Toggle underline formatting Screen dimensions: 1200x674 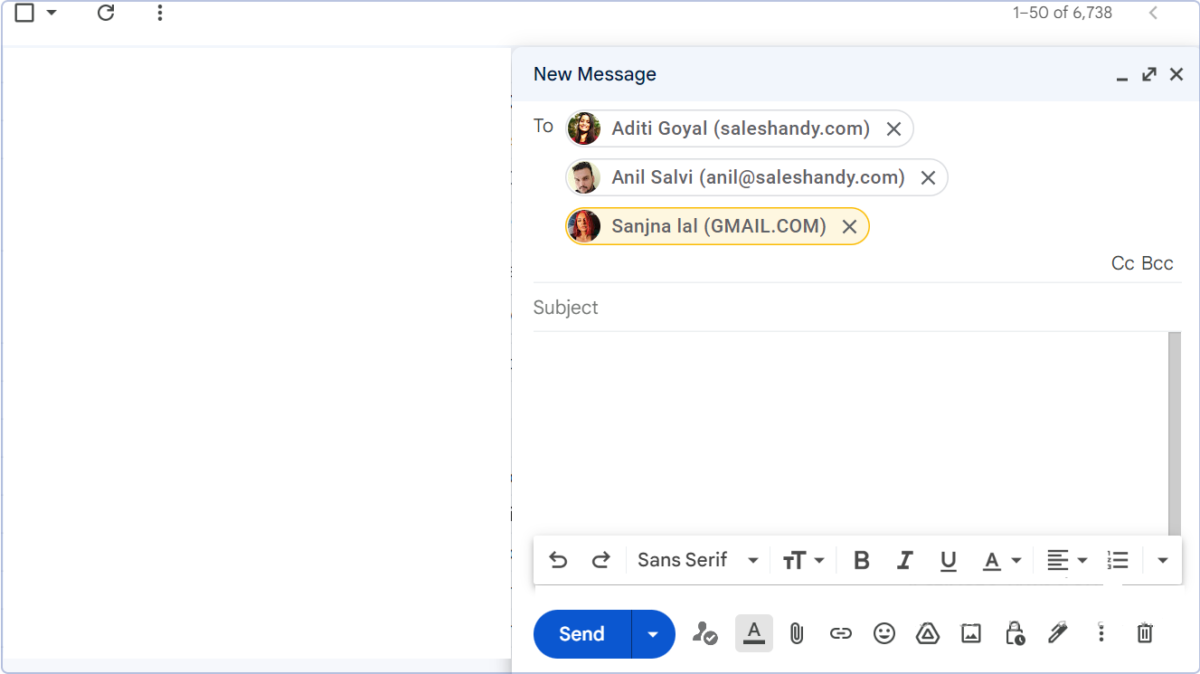coord(948,560)
